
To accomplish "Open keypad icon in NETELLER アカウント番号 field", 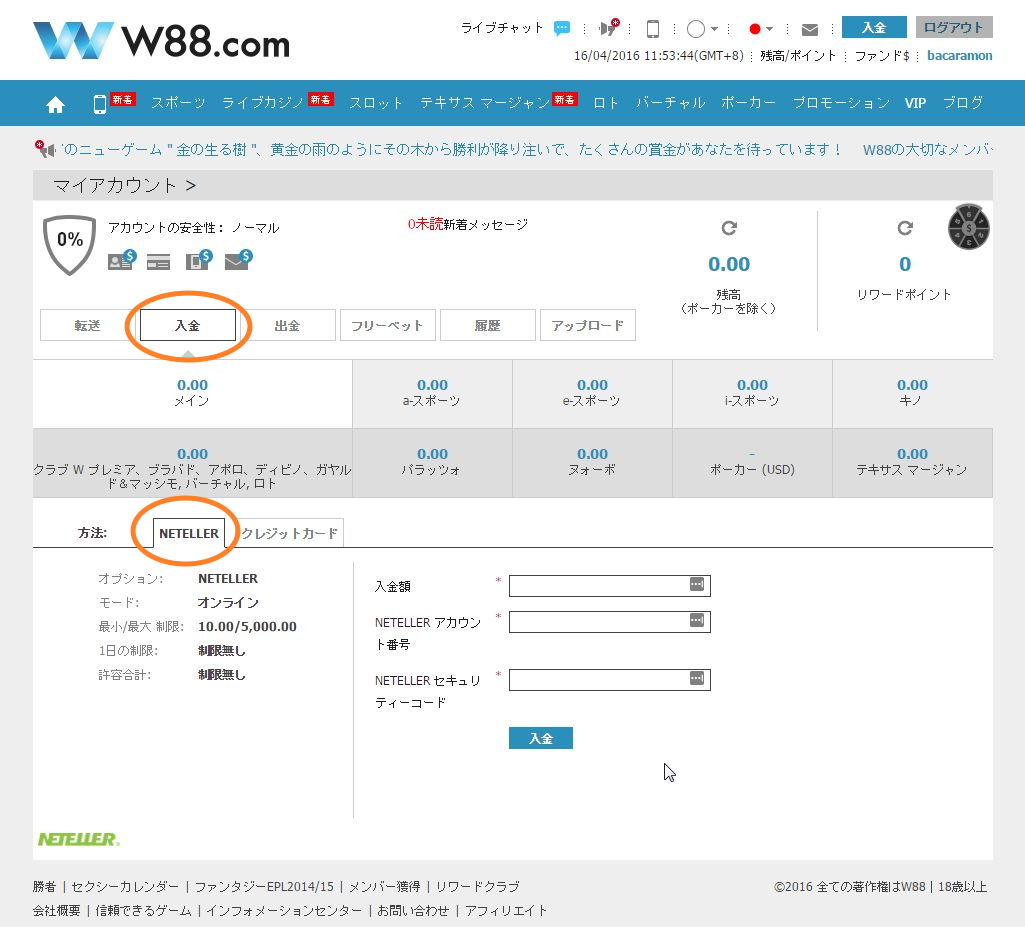I will click(x=697, y=620).
